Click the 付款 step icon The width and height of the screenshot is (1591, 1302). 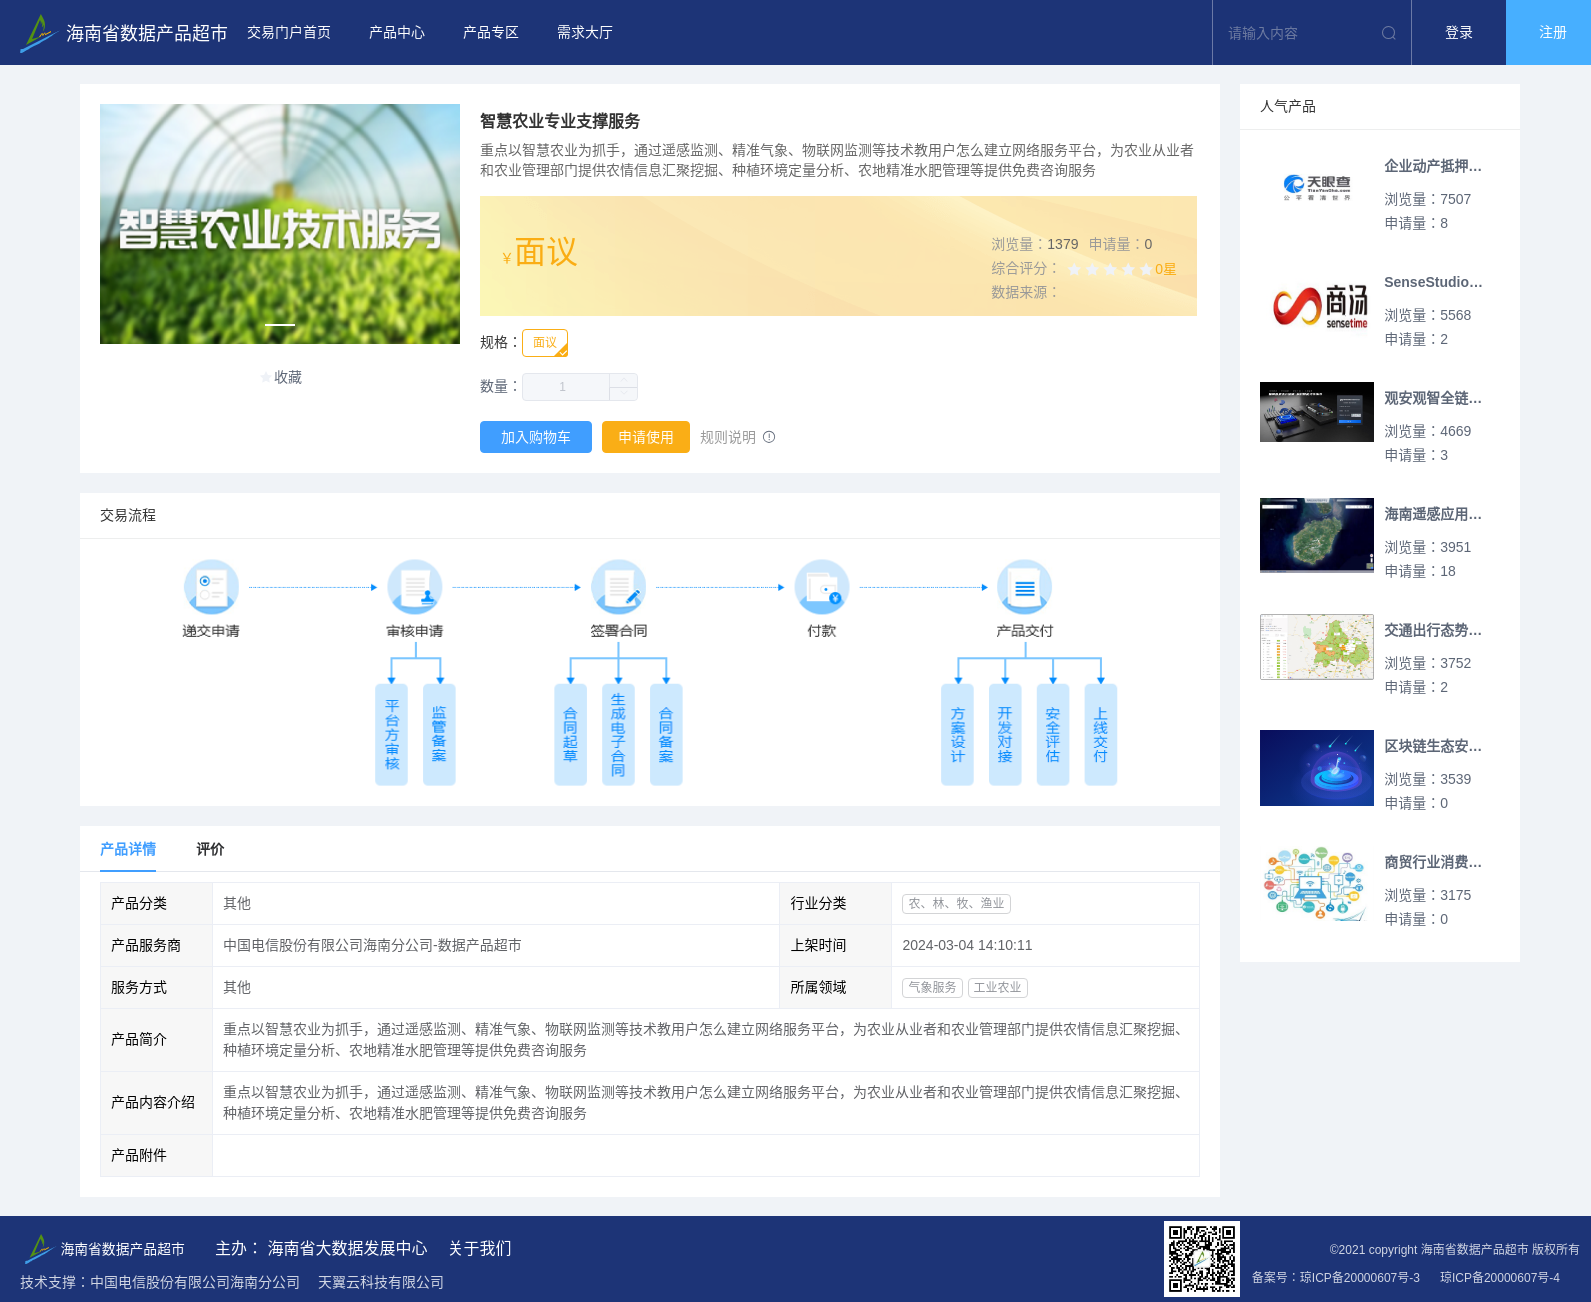click(x=822, y=587)
